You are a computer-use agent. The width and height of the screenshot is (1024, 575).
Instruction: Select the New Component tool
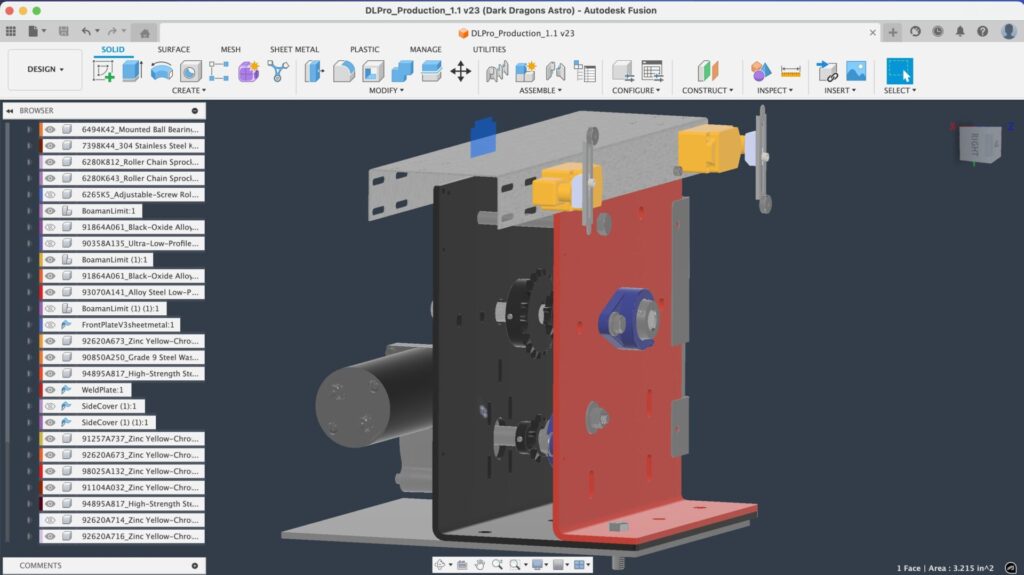[x=526, y=71]
